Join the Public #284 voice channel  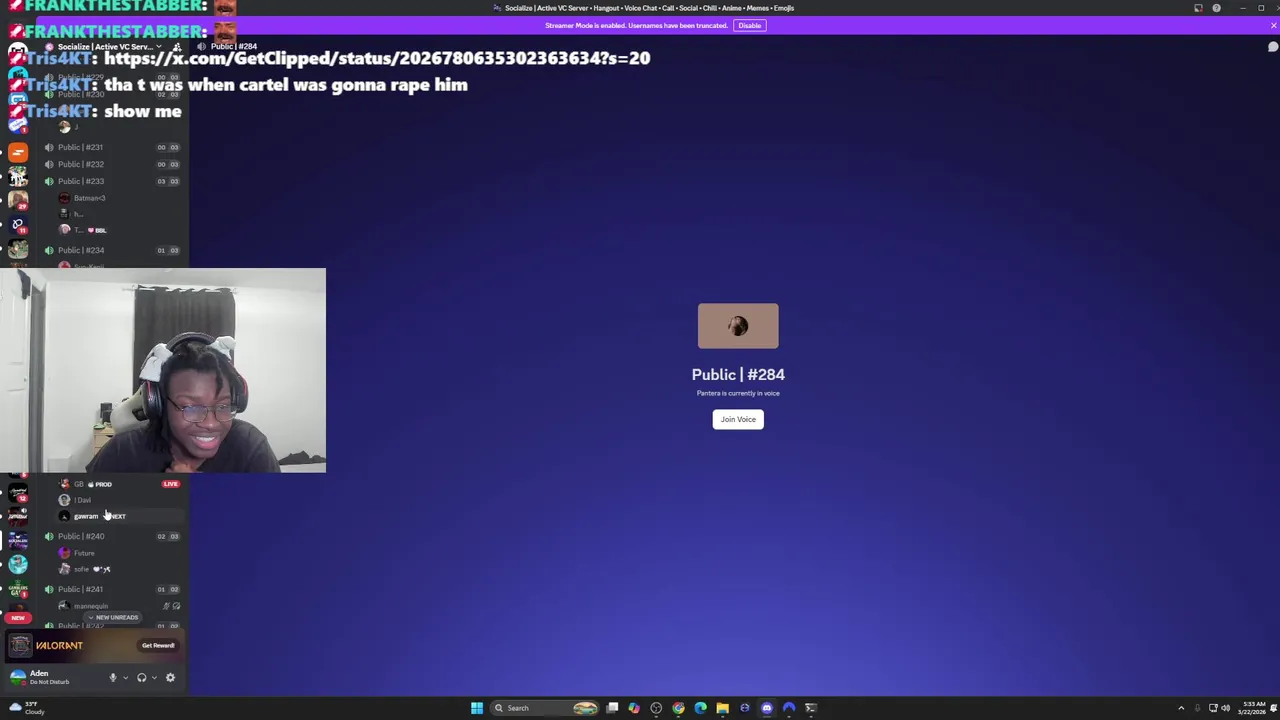click(x=738, y=419)
